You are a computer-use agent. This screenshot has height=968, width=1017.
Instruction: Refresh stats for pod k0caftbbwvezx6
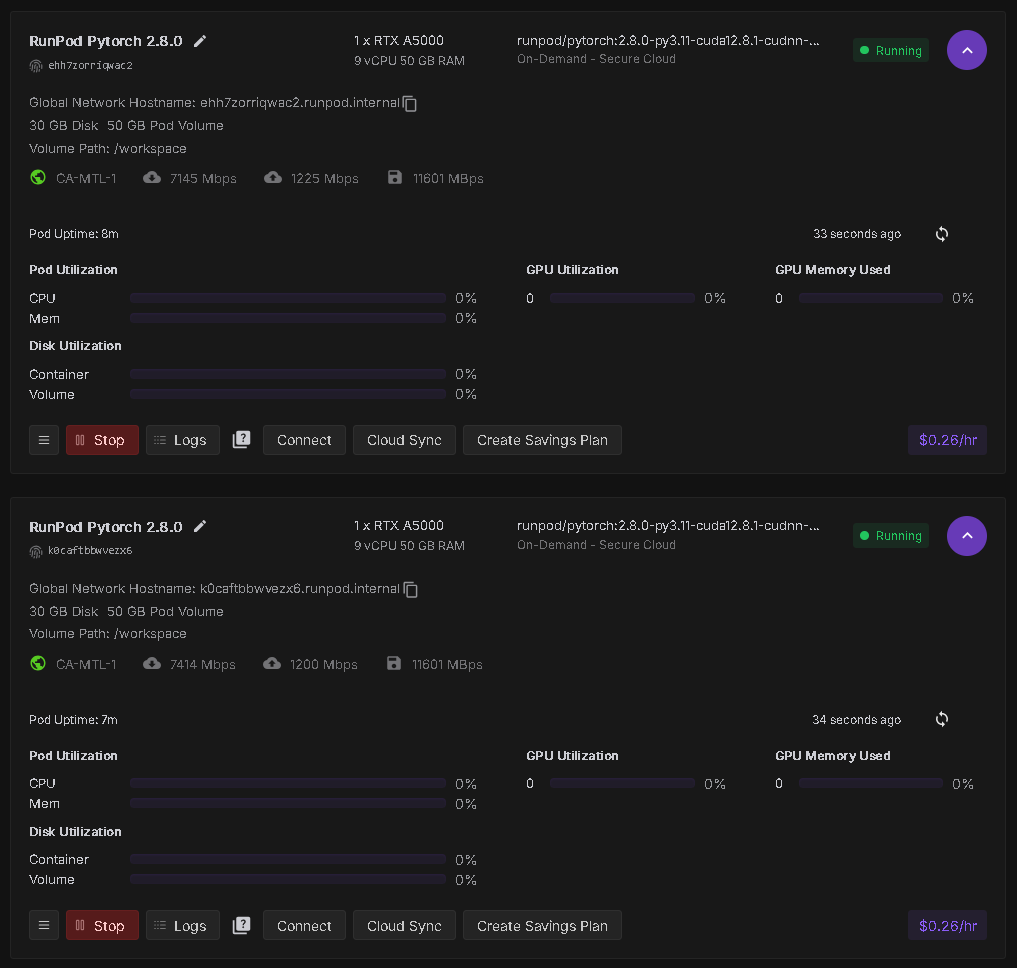942,719
